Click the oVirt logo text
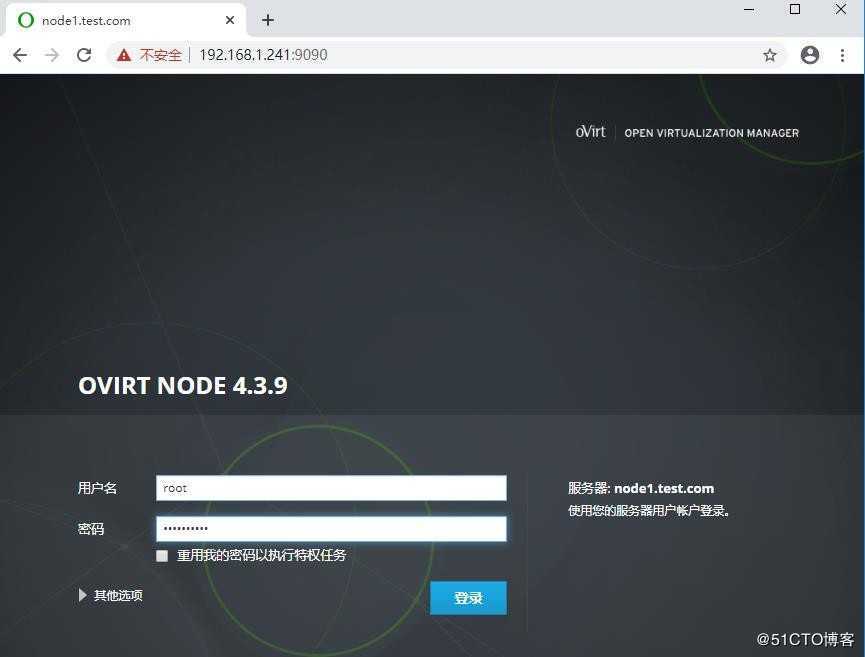This screenshot has height=657, width=865. point(590,132)
